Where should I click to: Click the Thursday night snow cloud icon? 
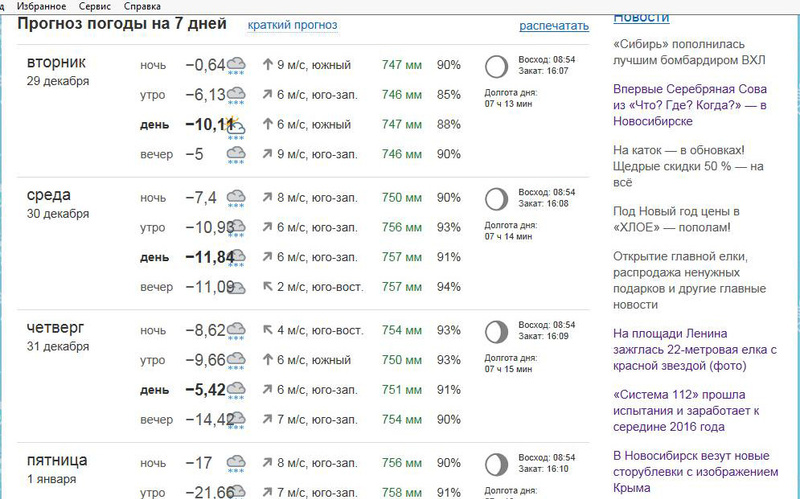tap(237, 331)
